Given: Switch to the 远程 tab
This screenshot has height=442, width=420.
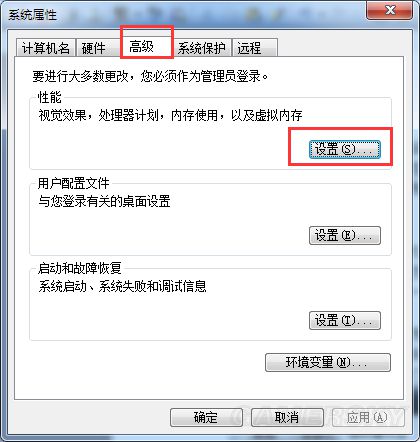Looking at the screenshot, I should (255, 48).
